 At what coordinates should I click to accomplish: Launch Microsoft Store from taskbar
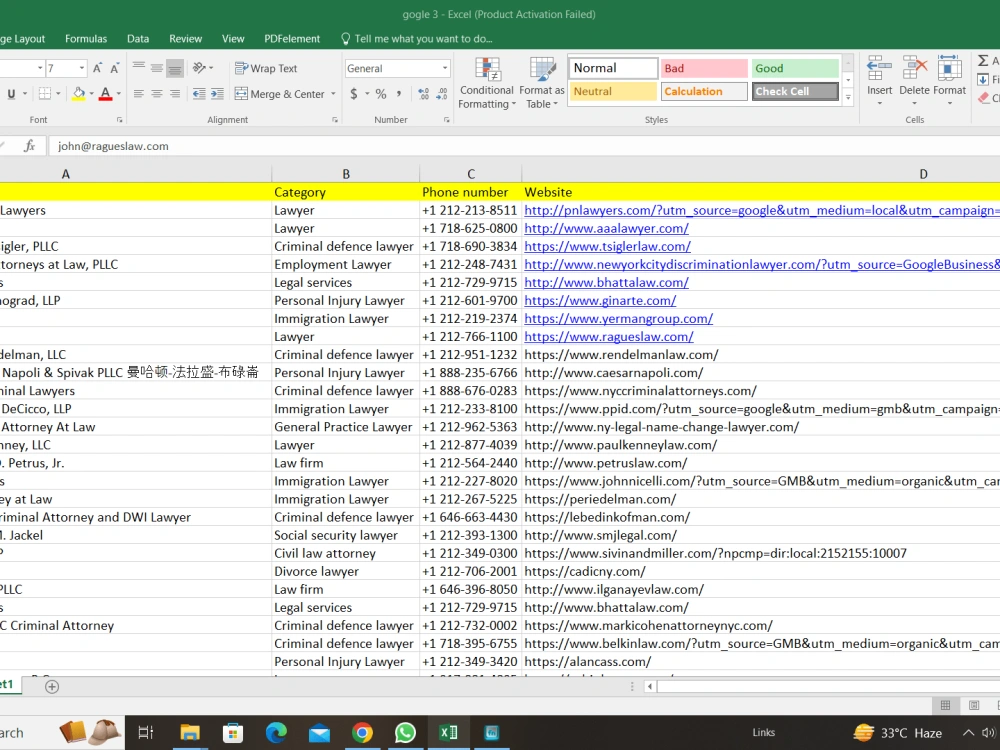233,732
